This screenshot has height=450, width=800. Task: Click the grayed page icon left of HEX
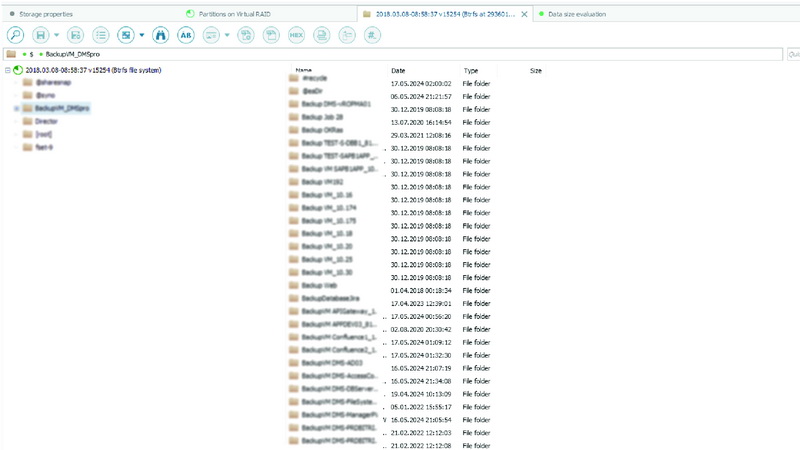pos(271,35)
